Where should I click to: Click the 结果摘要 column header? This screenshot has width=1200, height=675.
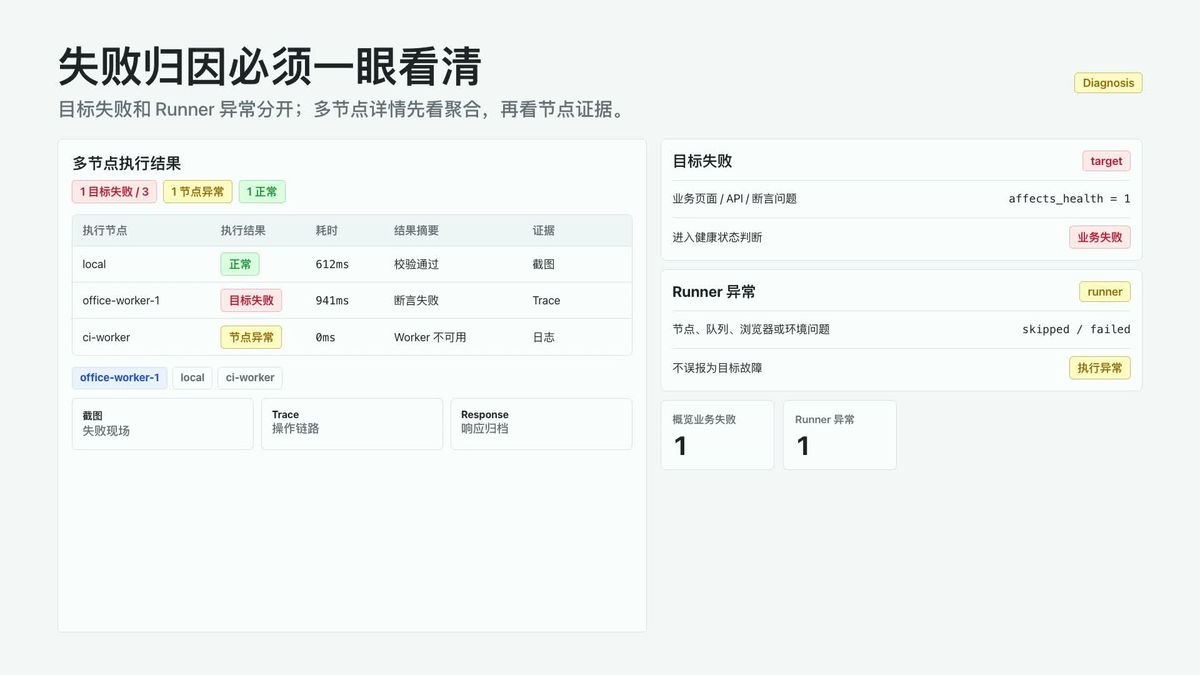(x=416, y=230)
